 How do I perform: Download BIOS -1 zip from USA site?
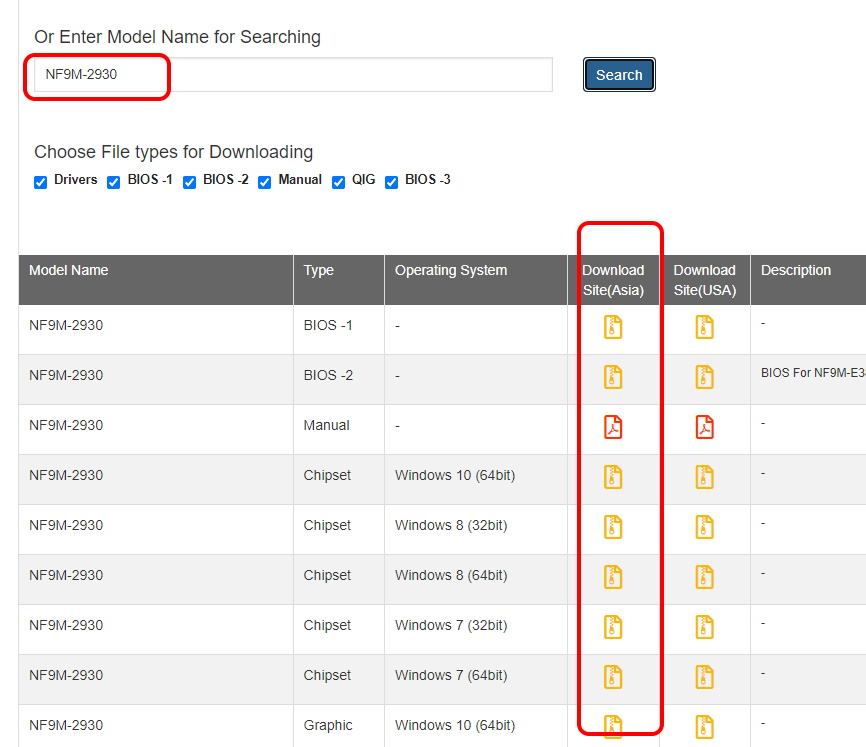click(705, 327)
